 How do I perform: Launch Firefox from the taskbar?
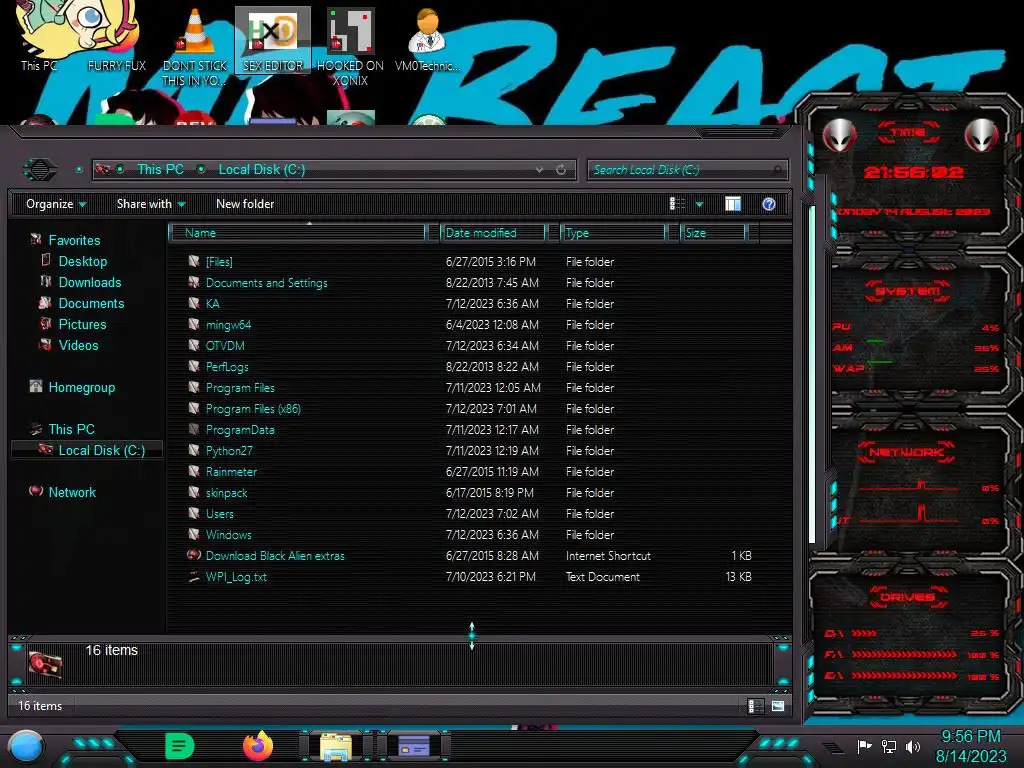[x=258, y=746]
